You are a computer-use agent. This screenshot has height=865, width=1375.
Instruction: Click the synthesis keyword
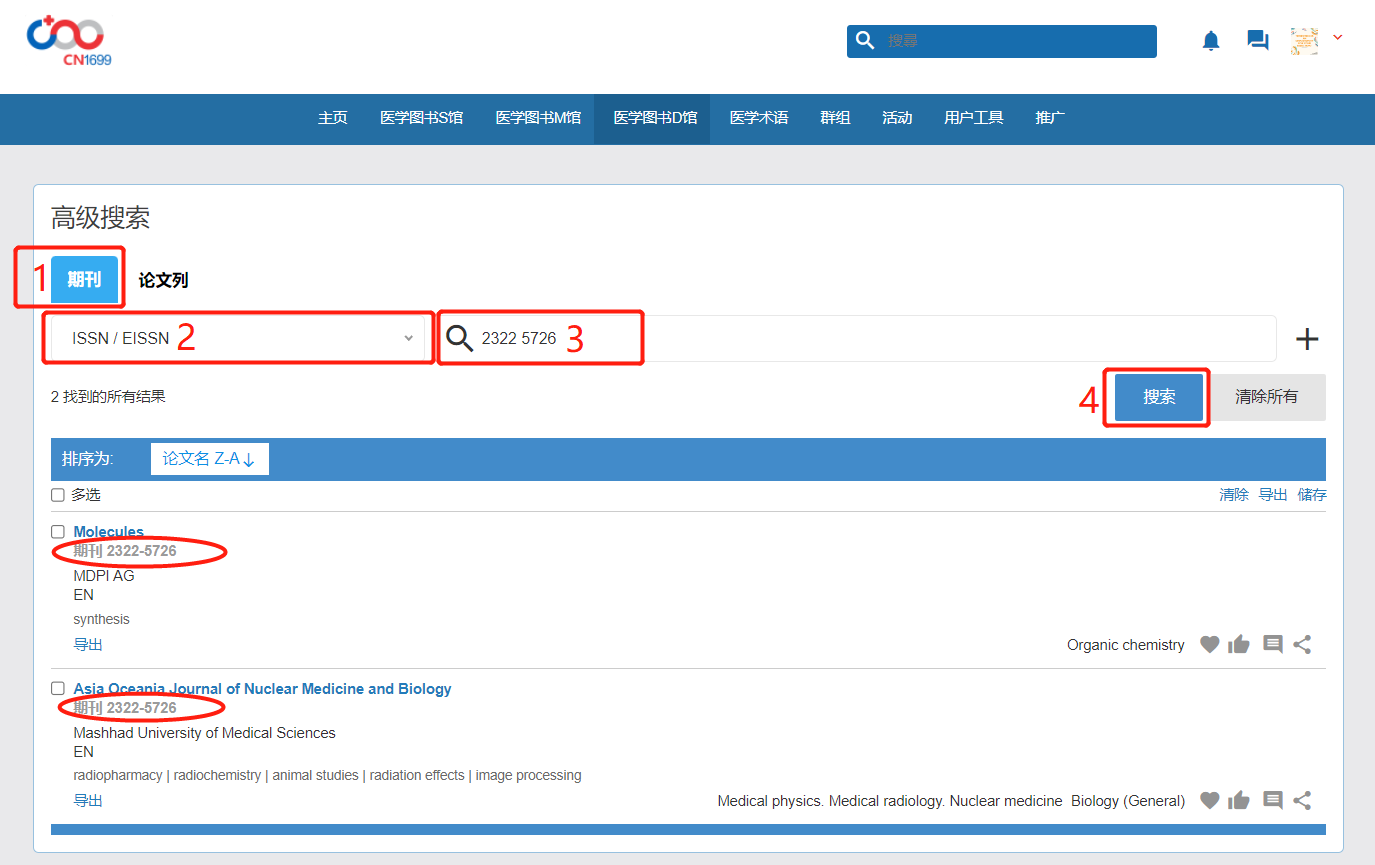coord(101,619)
